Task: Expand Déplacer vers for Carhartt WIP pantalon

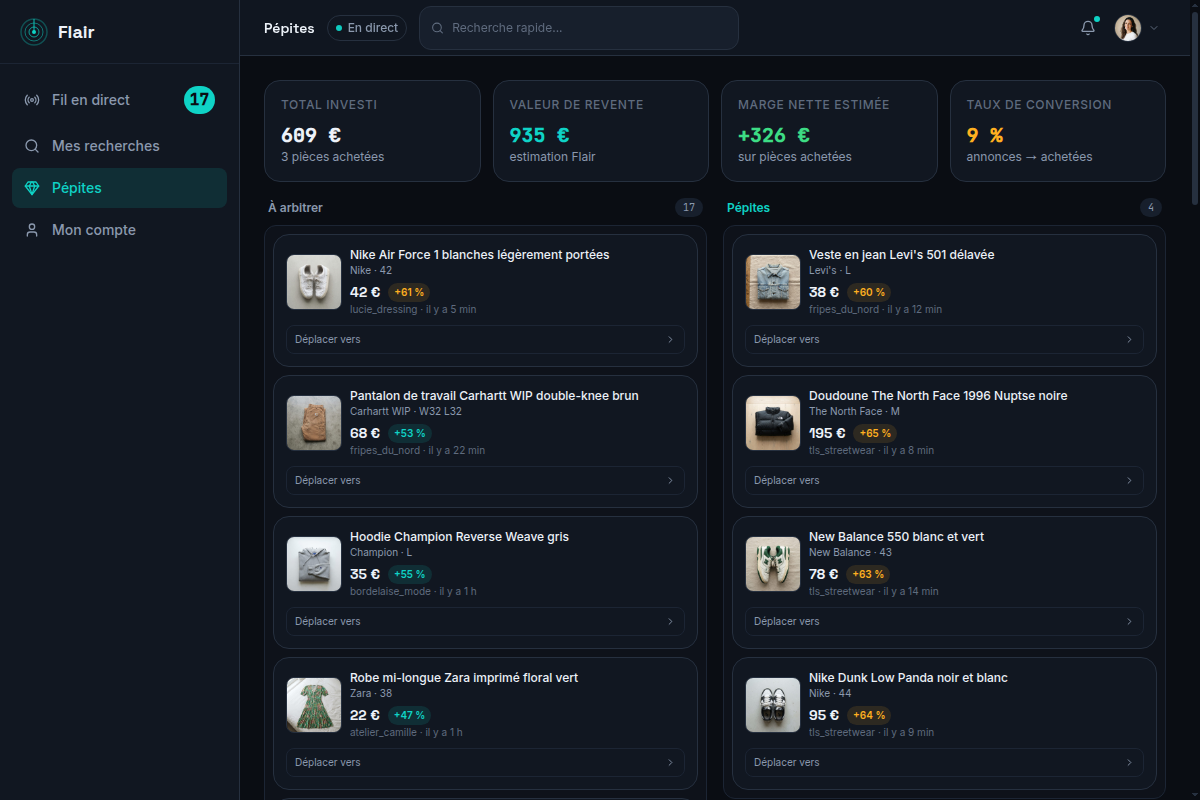Action: pyautogui.click(x=485, y=480)
